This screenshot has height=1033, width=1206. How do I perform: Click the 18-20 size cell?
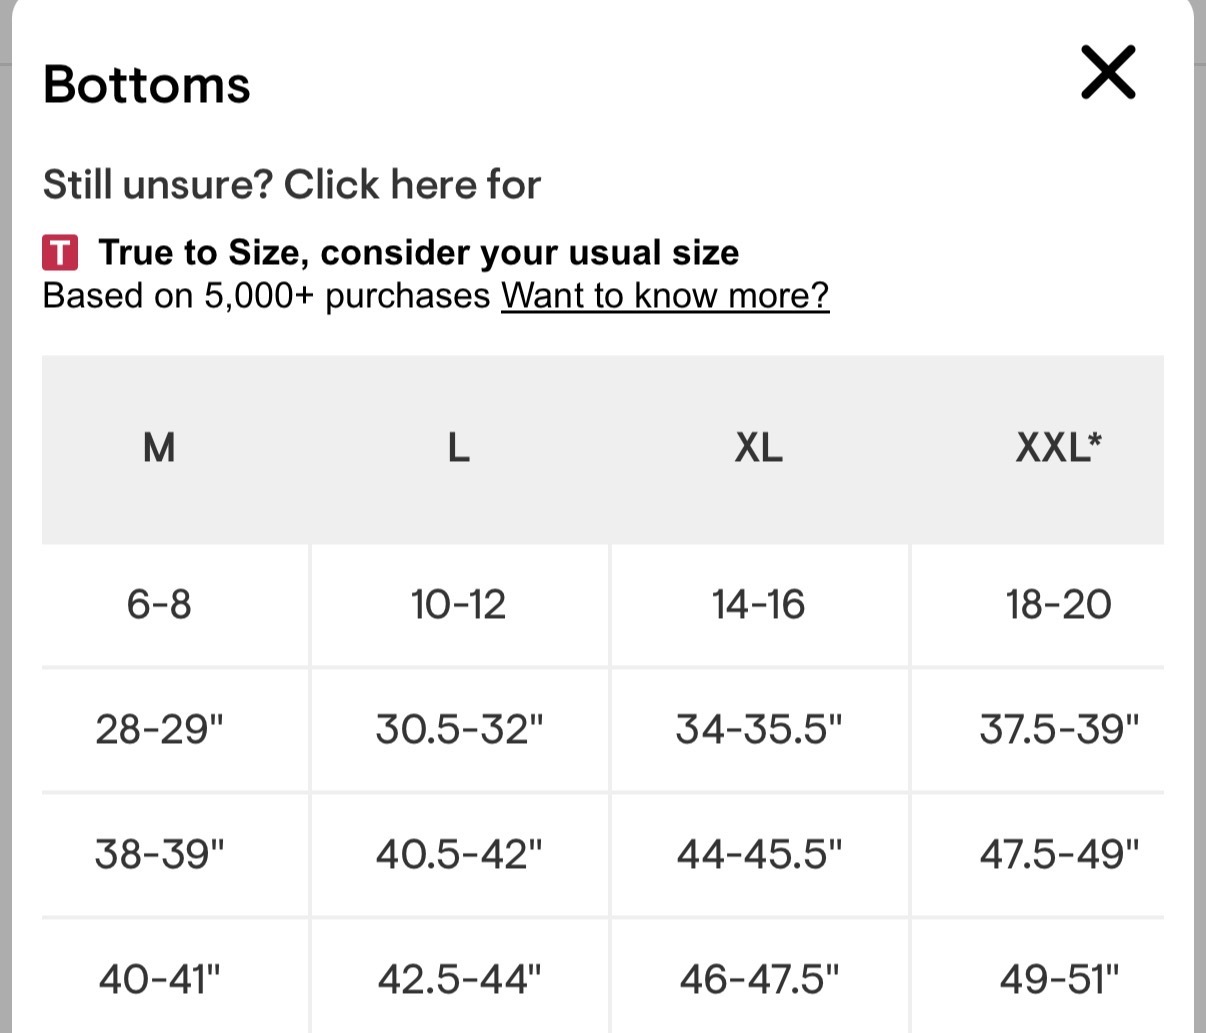1058,605
